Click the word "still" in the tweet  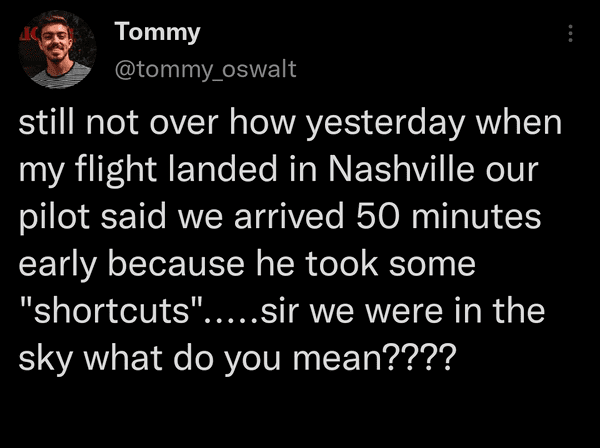(49, 125)
